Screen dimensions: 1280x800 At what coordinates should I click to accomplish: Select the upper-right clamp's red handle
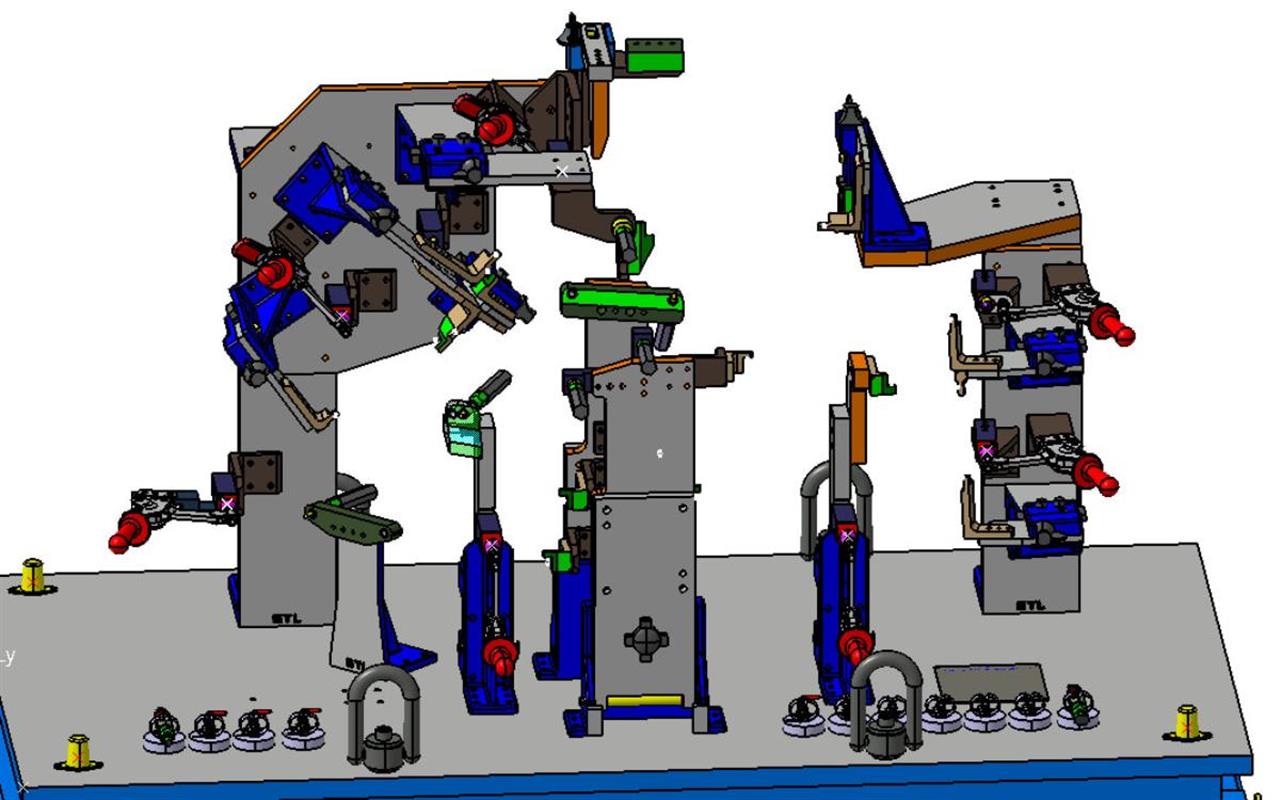pyautogui.click(x=1111, y=325)
